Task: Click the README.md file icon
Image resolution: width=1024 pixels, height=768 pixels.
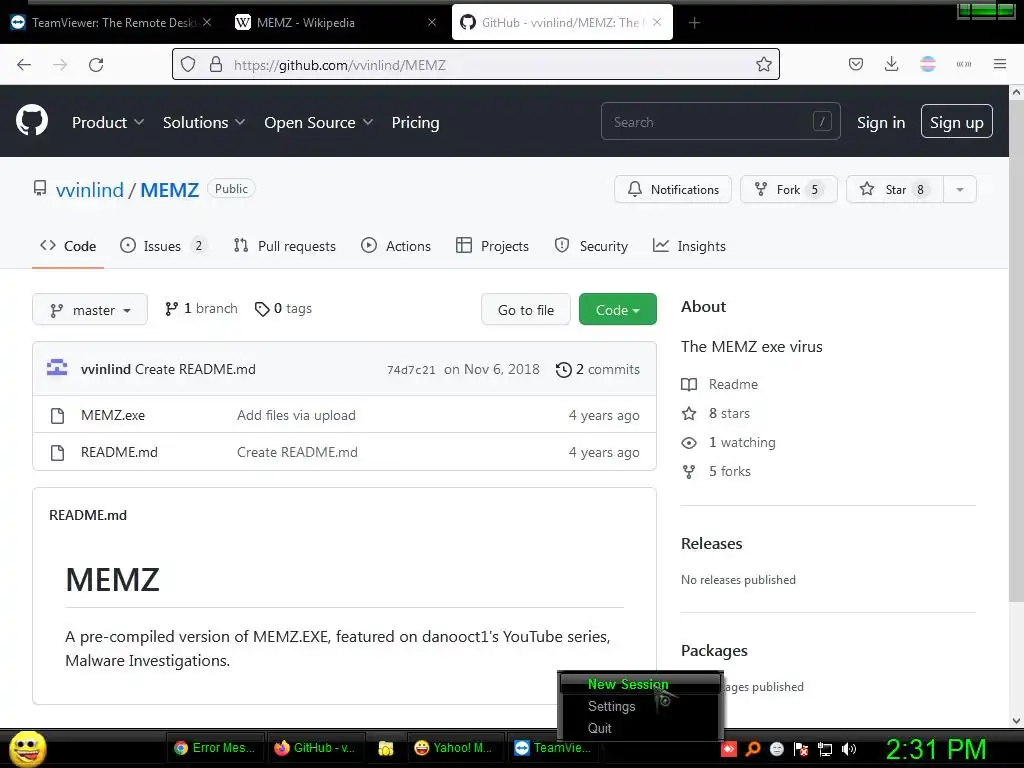Action: 57,453
